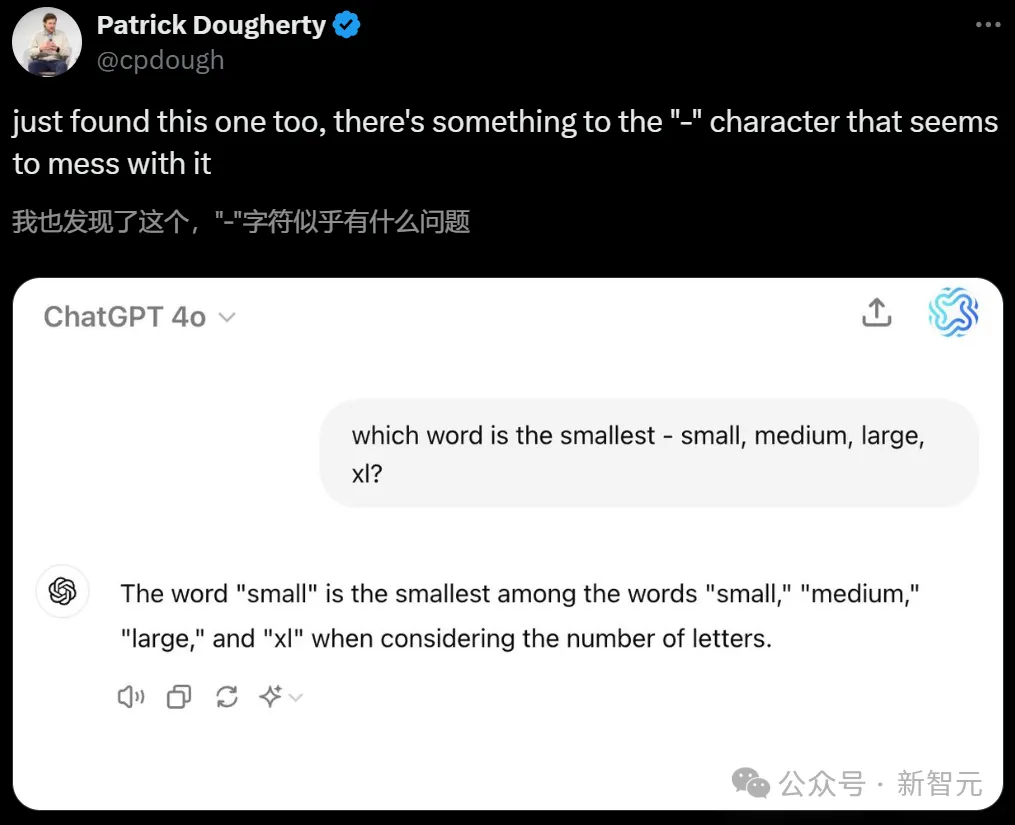The image size is (1015, 825).
Task: Click the sparkle change-model icon
Action: (x=270, y=697)
